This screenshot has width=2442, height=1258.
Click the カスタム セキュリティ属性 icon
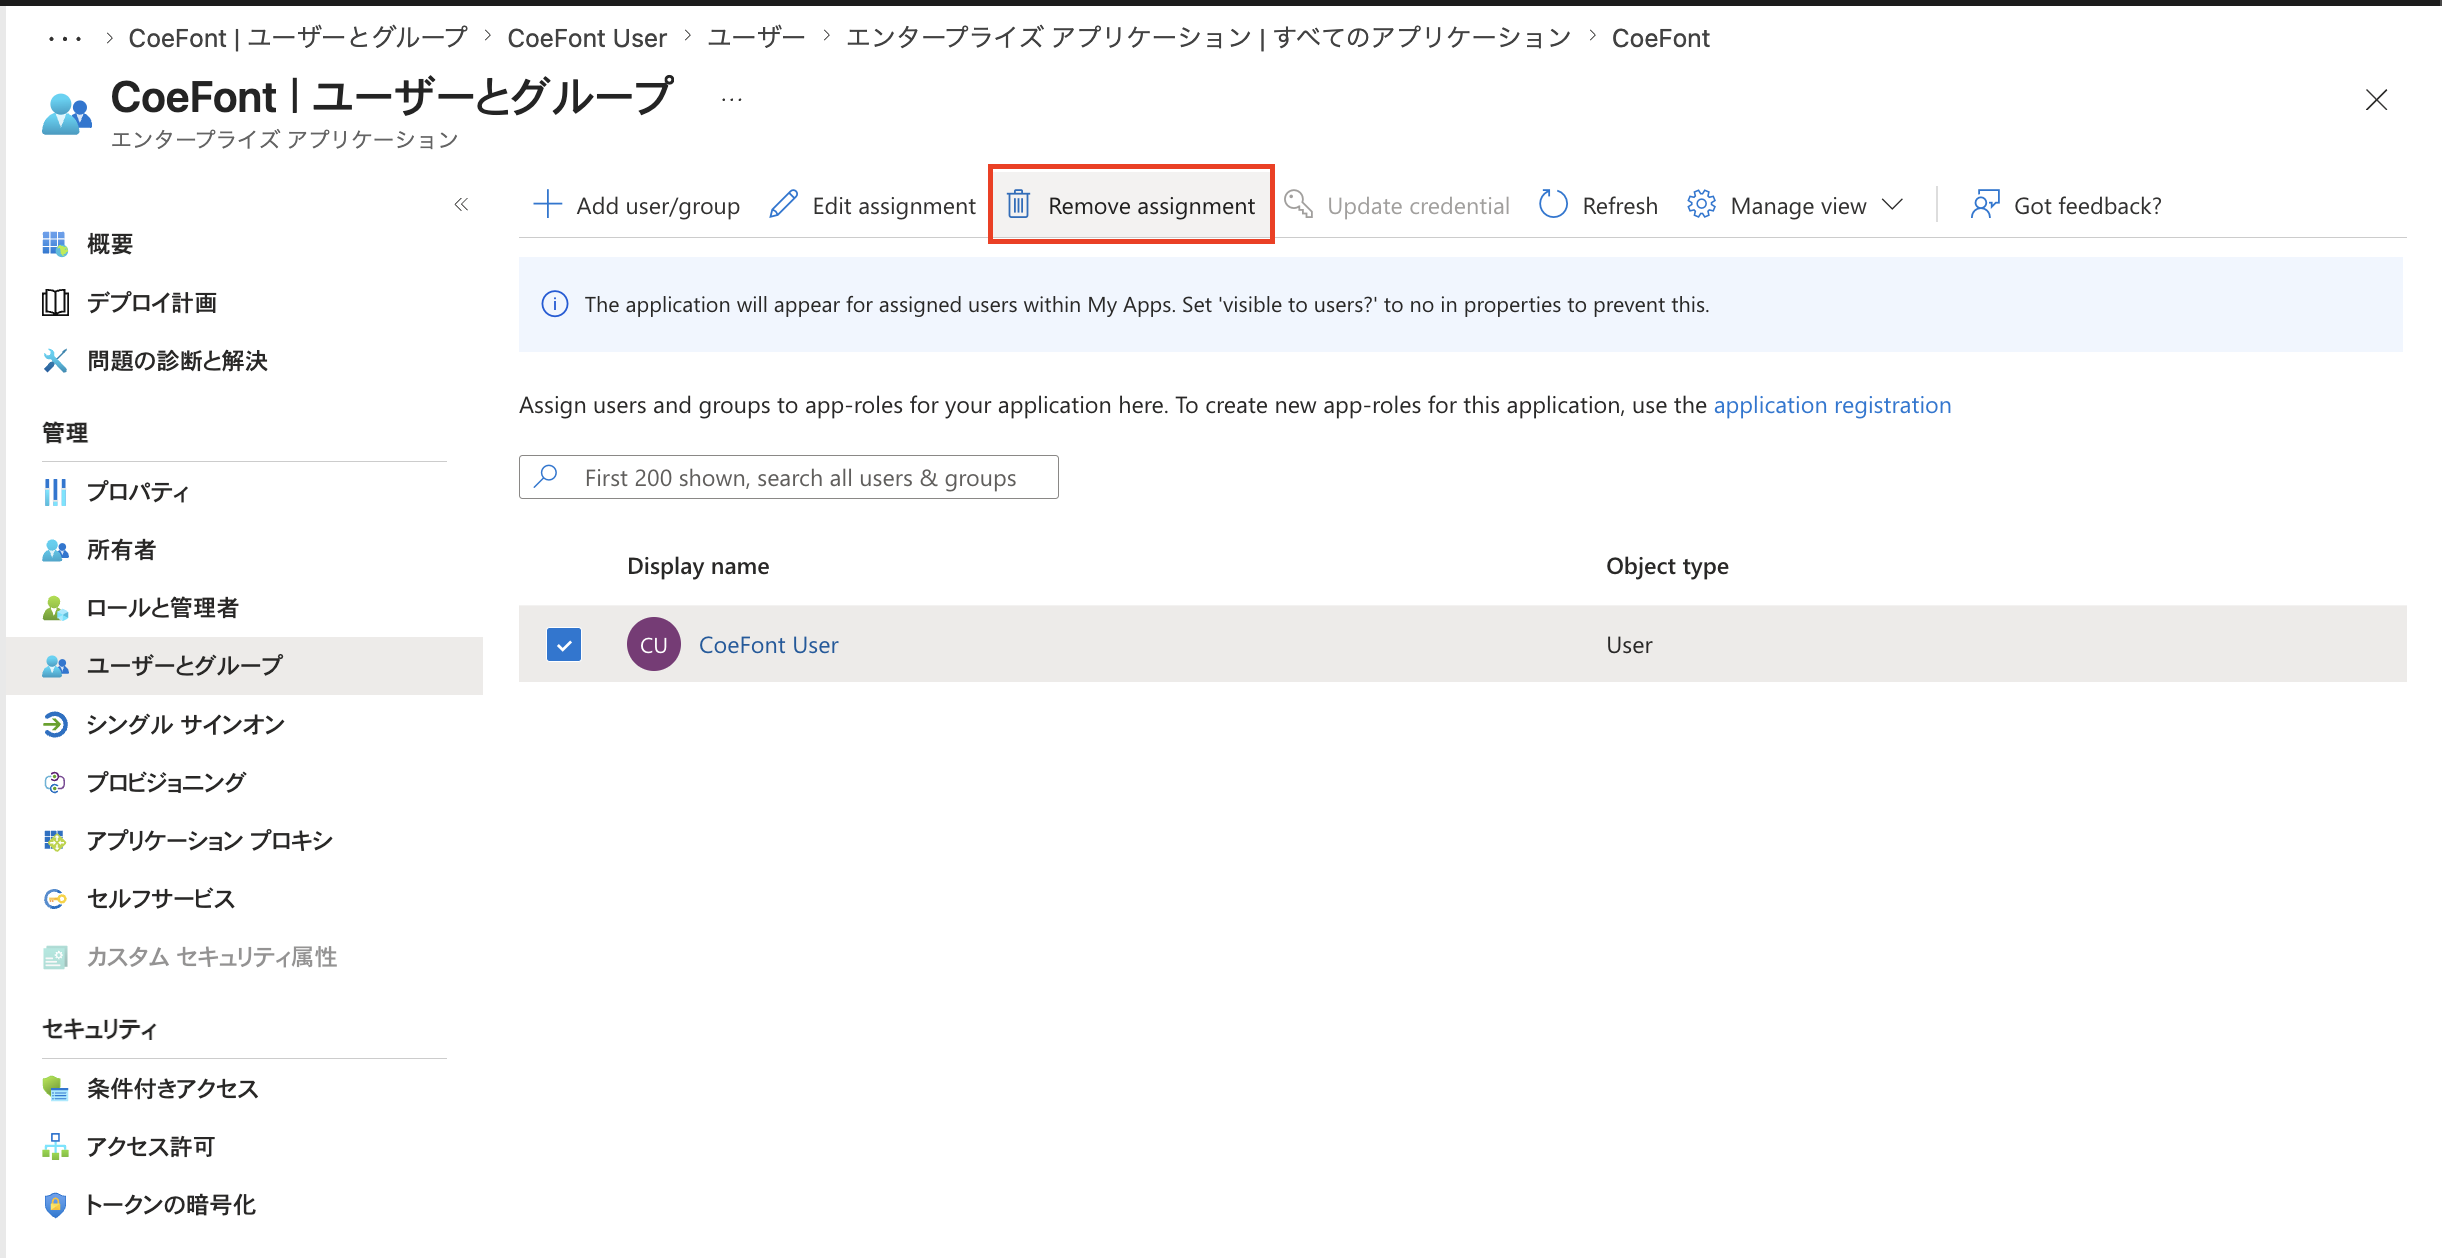[x=55, y=957]
